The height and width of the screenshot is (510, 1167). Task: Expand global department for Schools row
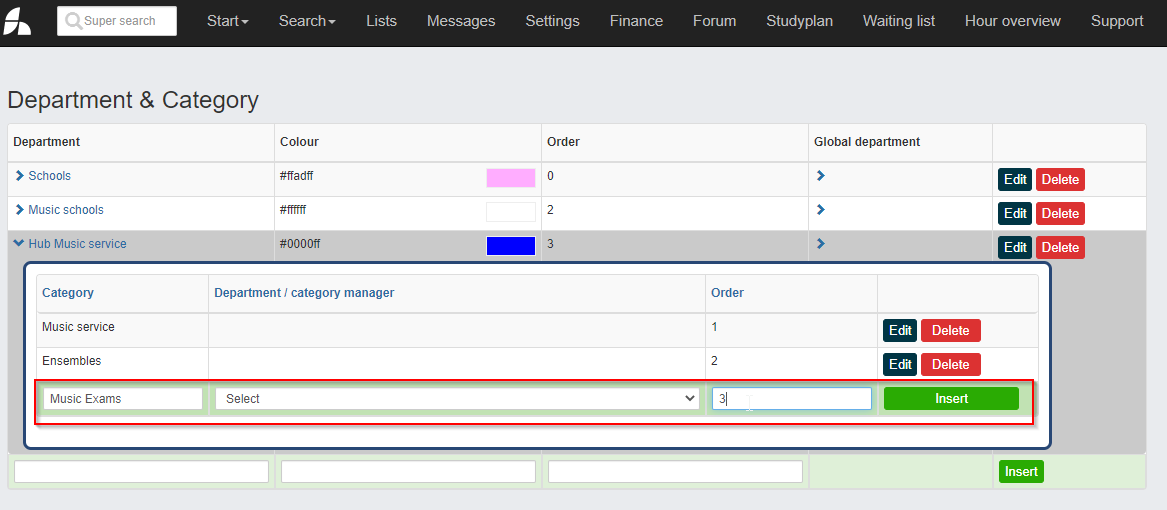820,176
